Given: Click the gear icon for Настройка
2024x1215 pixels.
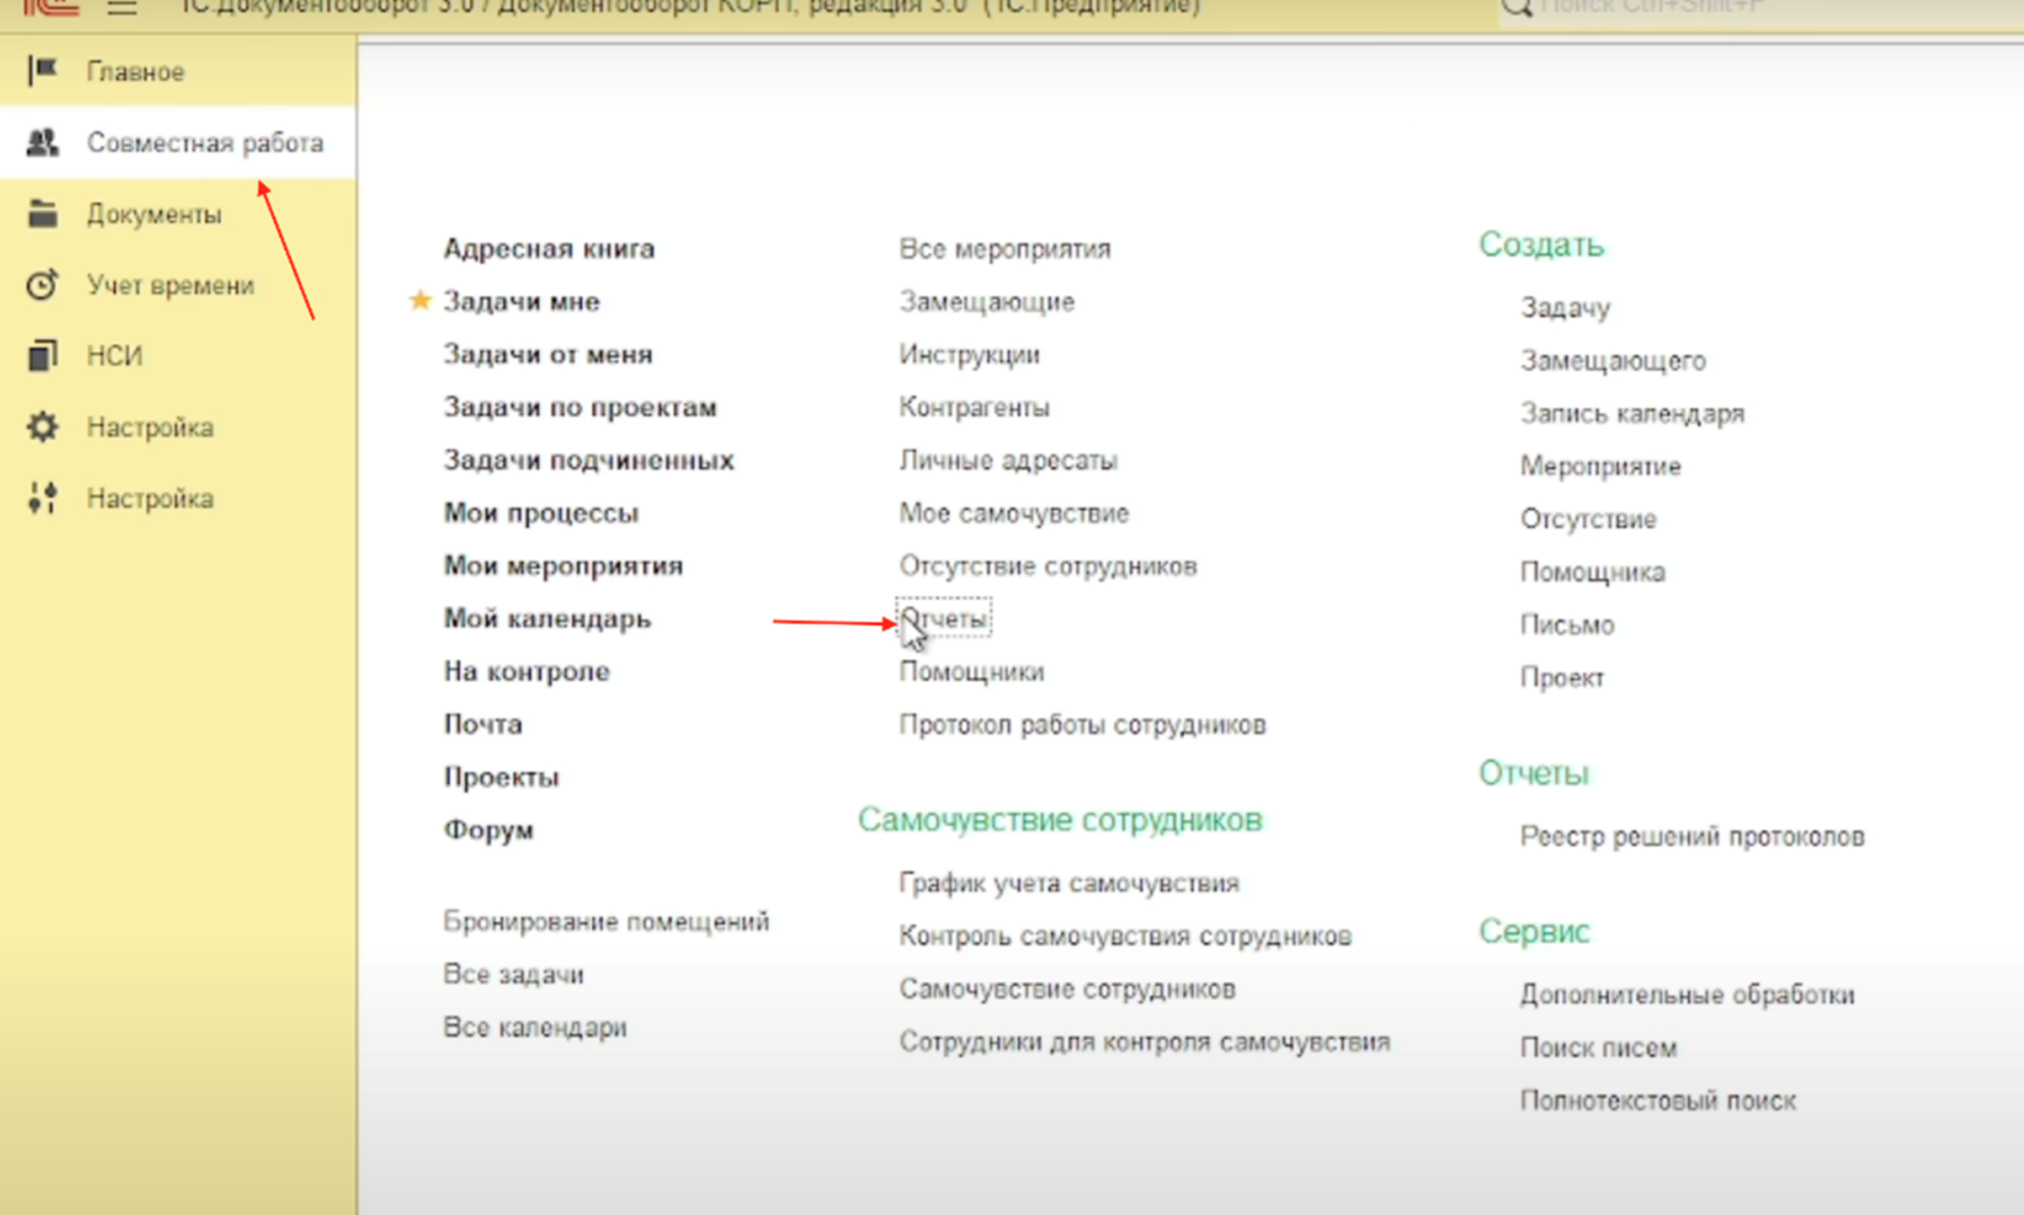Looking at the screenshot, I should (42, 427).
